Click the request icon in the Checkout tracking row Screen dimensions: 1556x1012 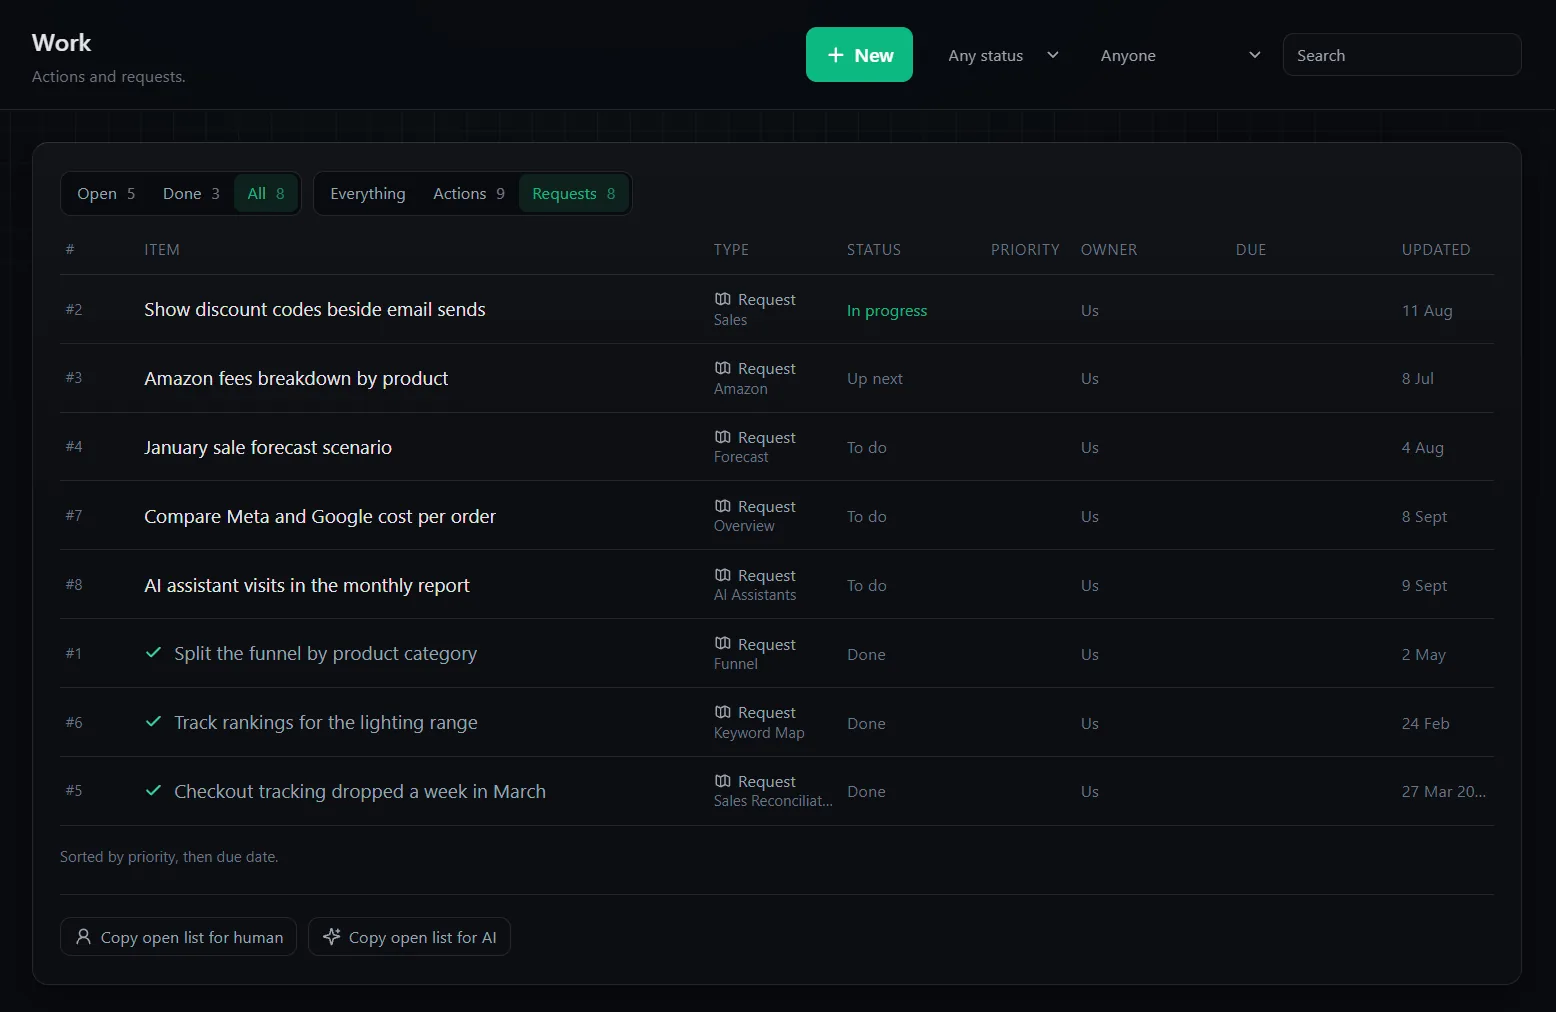pyautogui.click(x=722, y=781)
